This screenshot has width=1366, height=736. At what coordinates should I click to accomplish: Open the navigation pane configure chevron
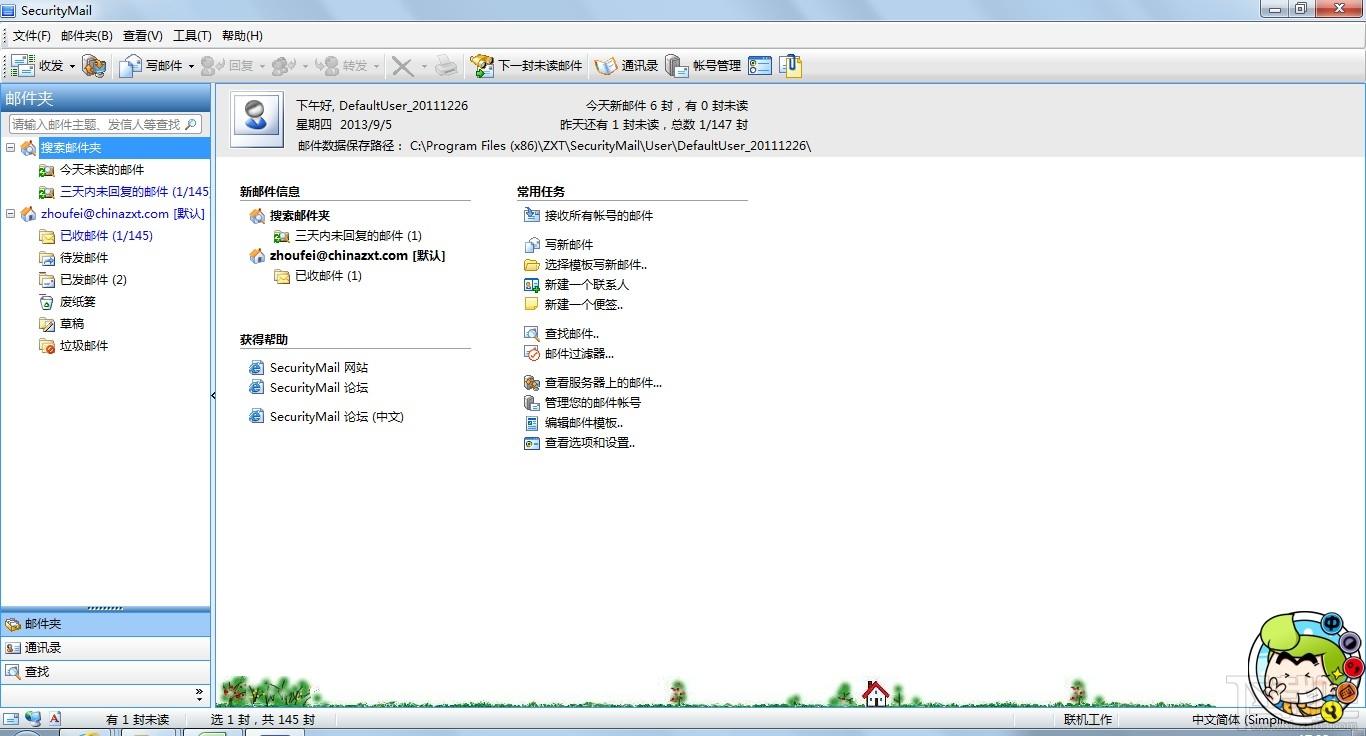199,693
